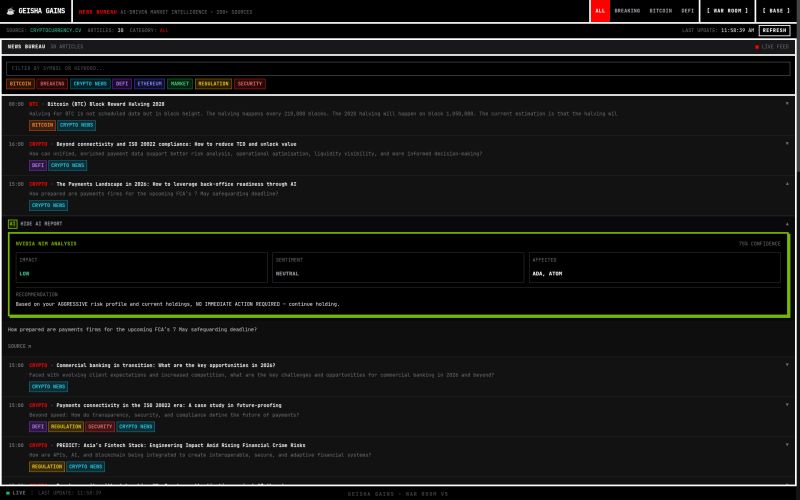This screenshot has width=800, height=500.
Task: Click the Geisha Gains logo icon
Action: 10,11
